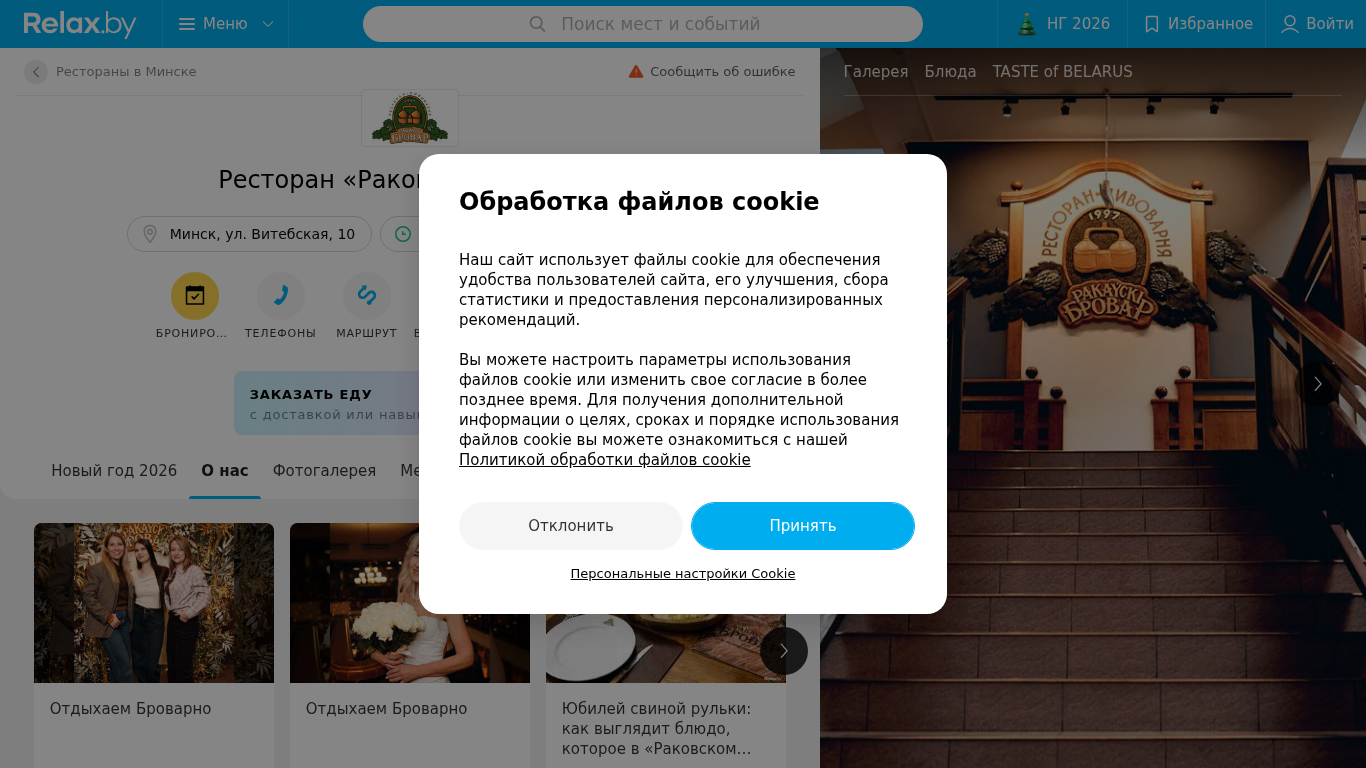The width and height of the screenshot is (1366, 768).
Task: Open the Меню hamburger icon
Action: coord(187,24)
